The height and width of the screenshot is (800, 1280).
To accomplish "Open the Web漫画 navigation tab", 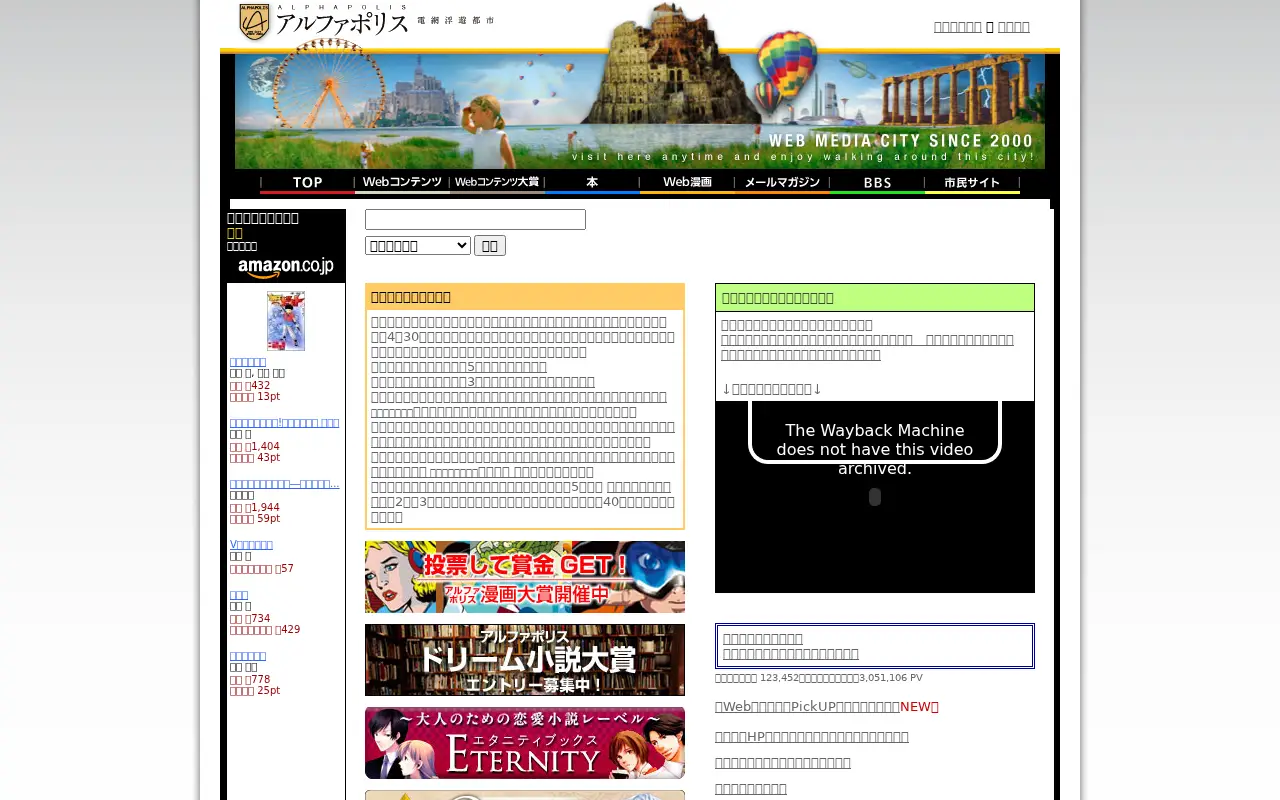I will pos(687,183).
